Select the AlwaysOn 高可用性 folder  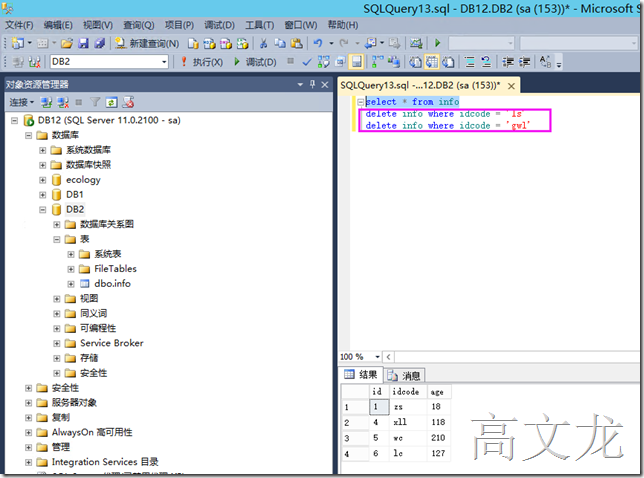click(92, 432)
